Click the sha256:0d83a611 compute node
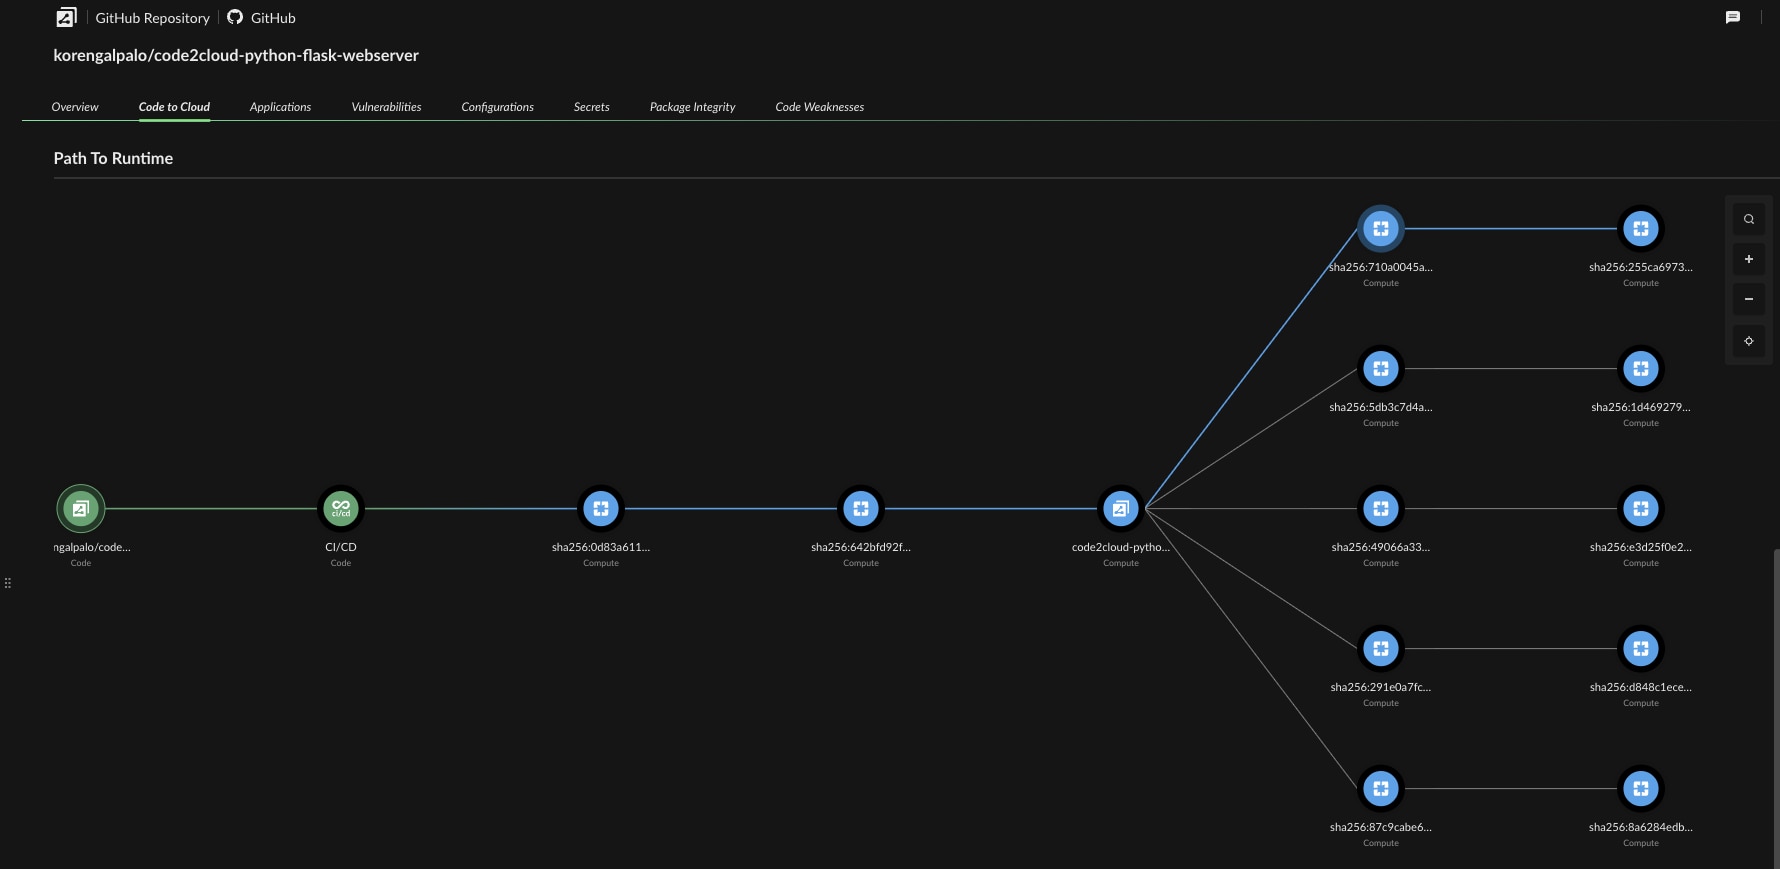 click(x=601, y=509)
